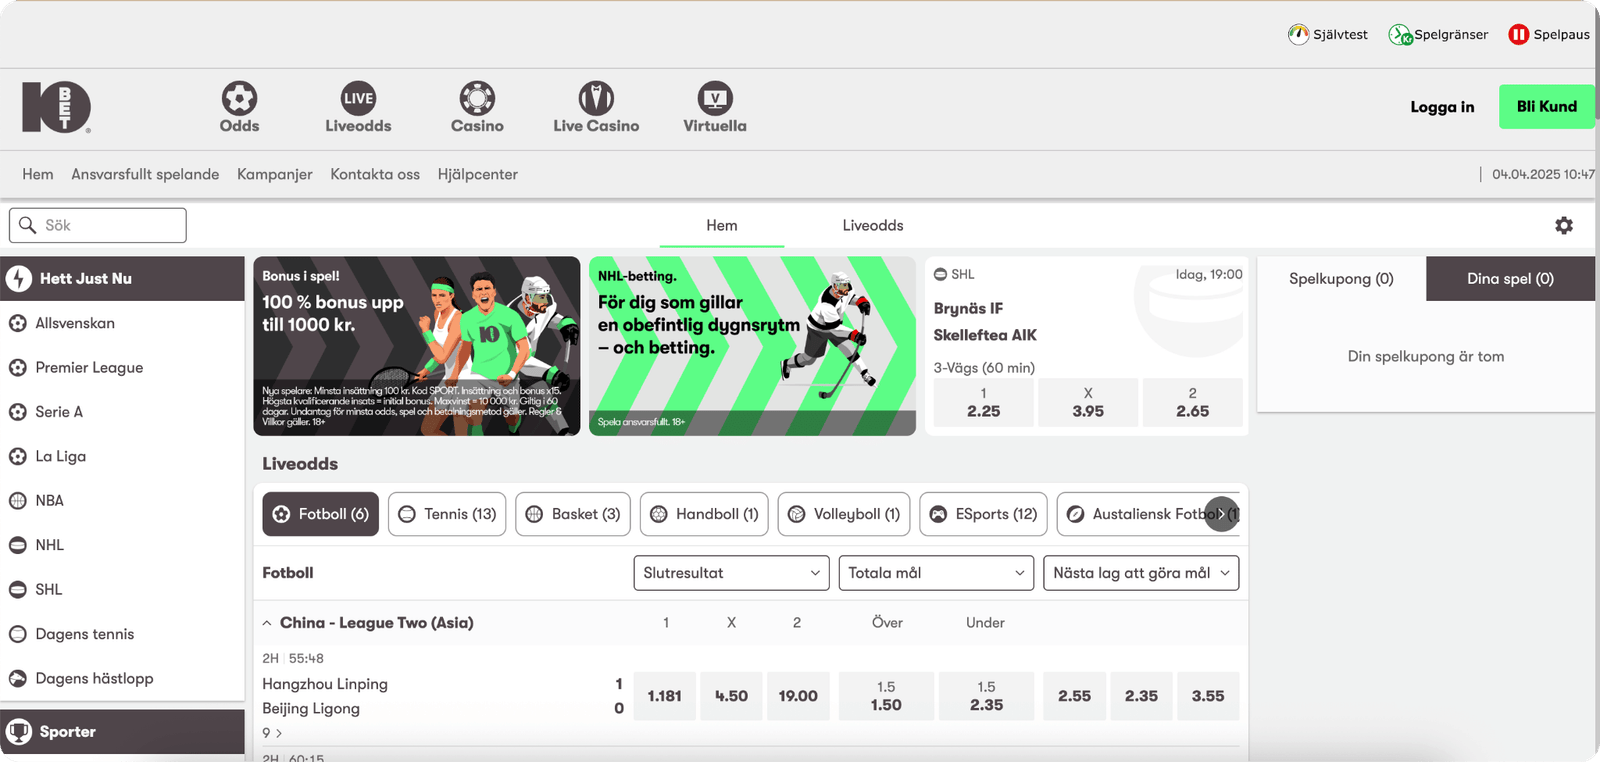
Task: Click the search magnifier icon
Action: coord(27,225)
